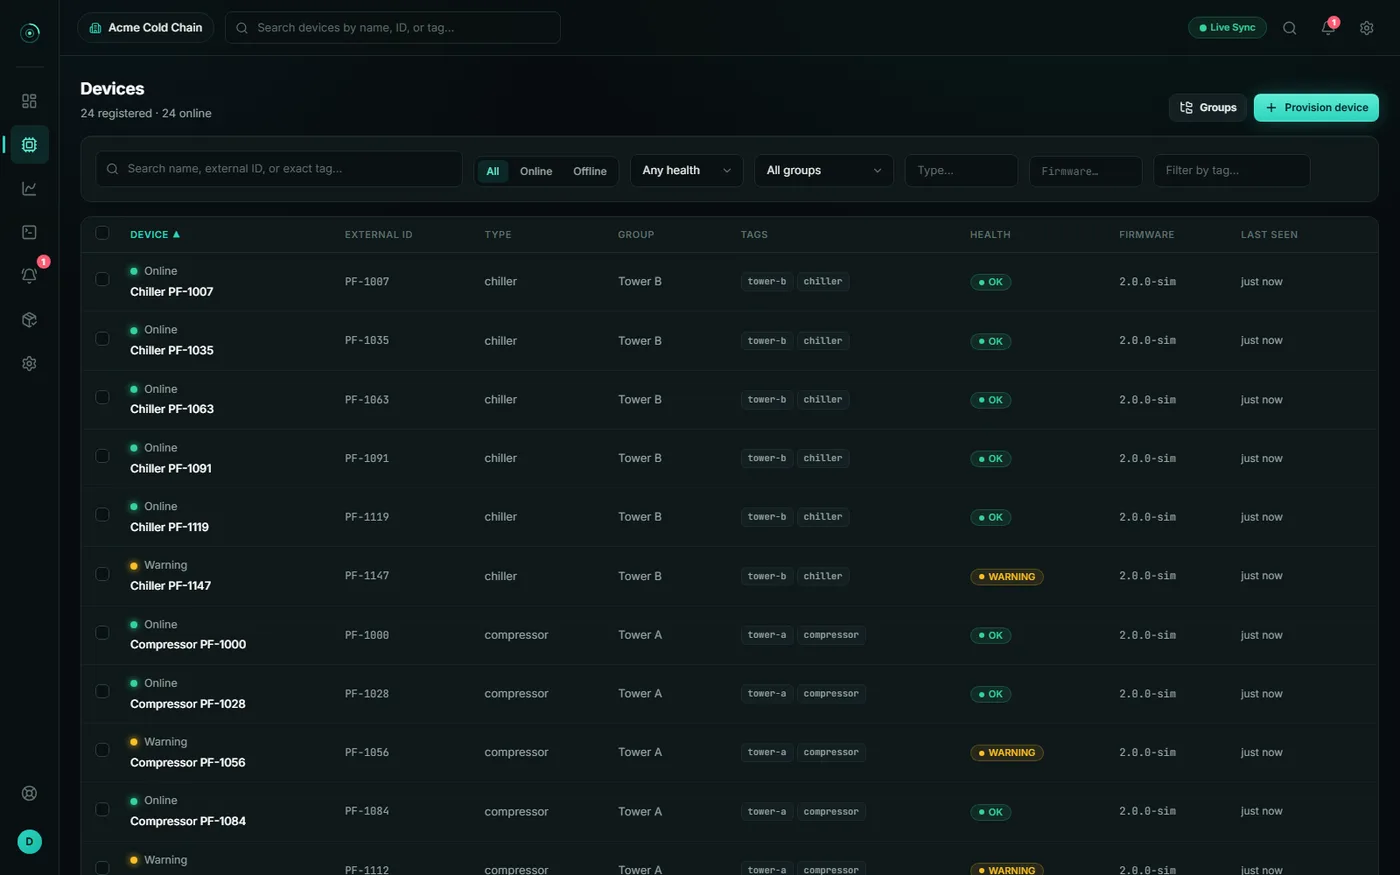Viewport: 1400px width, 875px height.
Task: Click the tower-a tag on PF-1000 row
Action: pos(767,635)
